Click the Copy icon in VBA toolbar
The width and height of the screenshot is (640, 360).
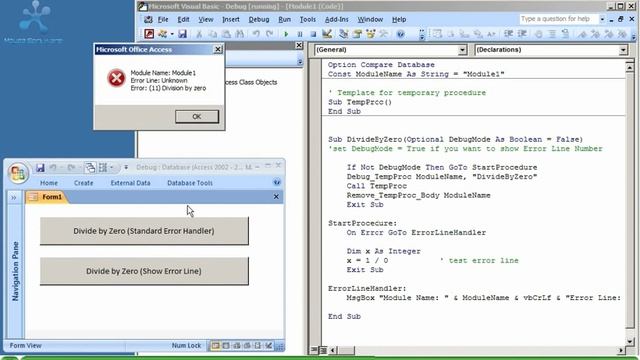coord(213,34)
